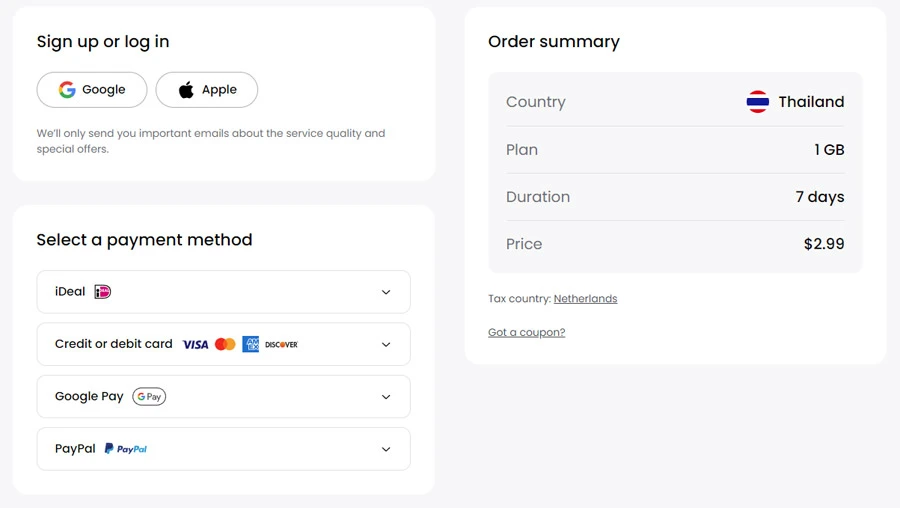
Task: Select Credit or debit card label
Action: point(114,344)
